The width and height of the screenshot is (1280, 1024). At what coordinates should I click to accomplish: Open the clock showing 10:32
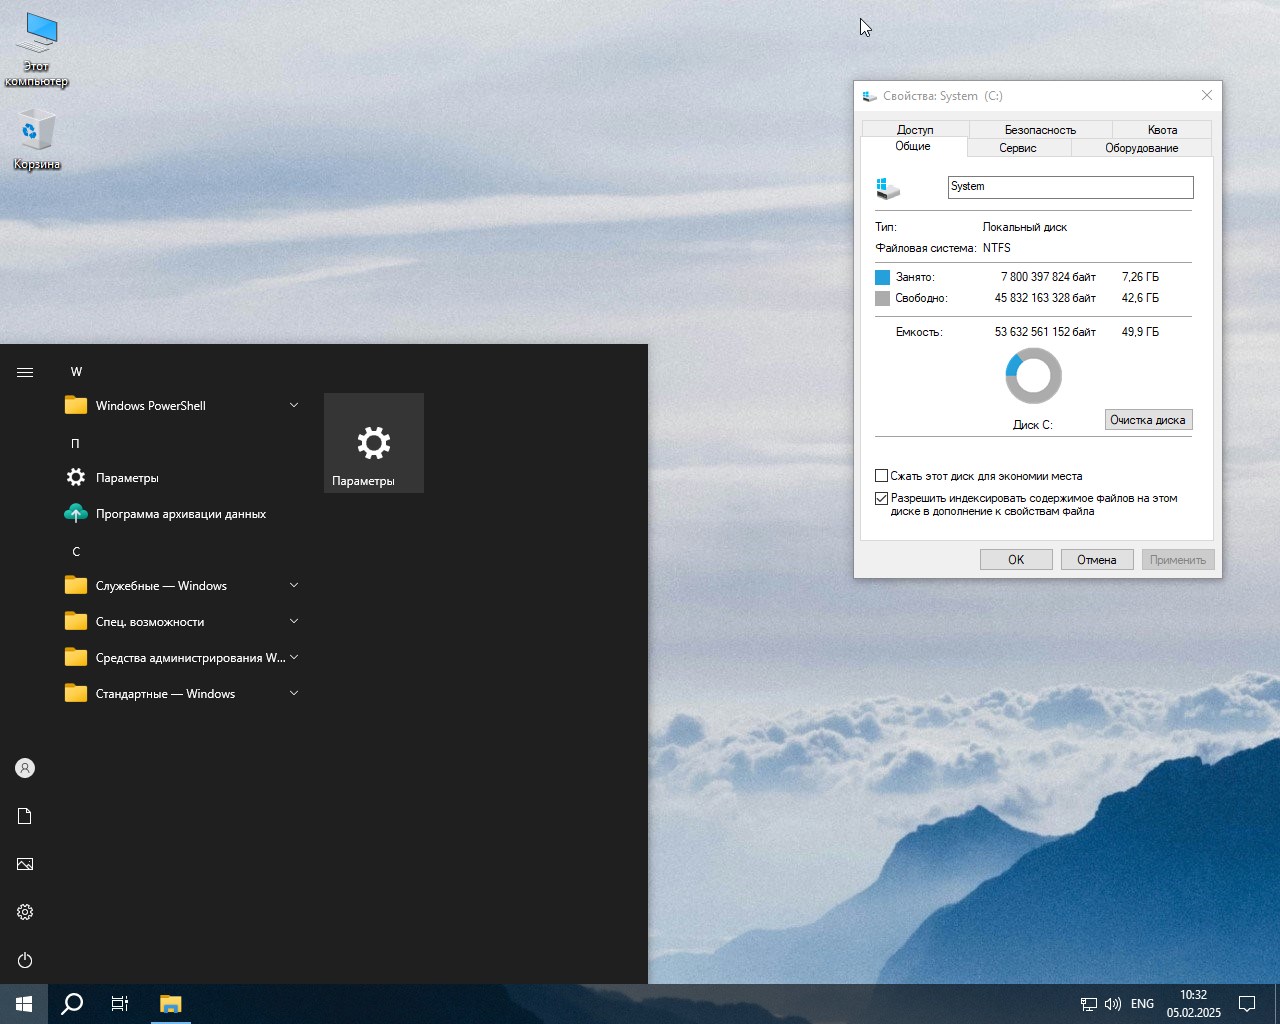pyautogui.click(x=1193, y=1004)
